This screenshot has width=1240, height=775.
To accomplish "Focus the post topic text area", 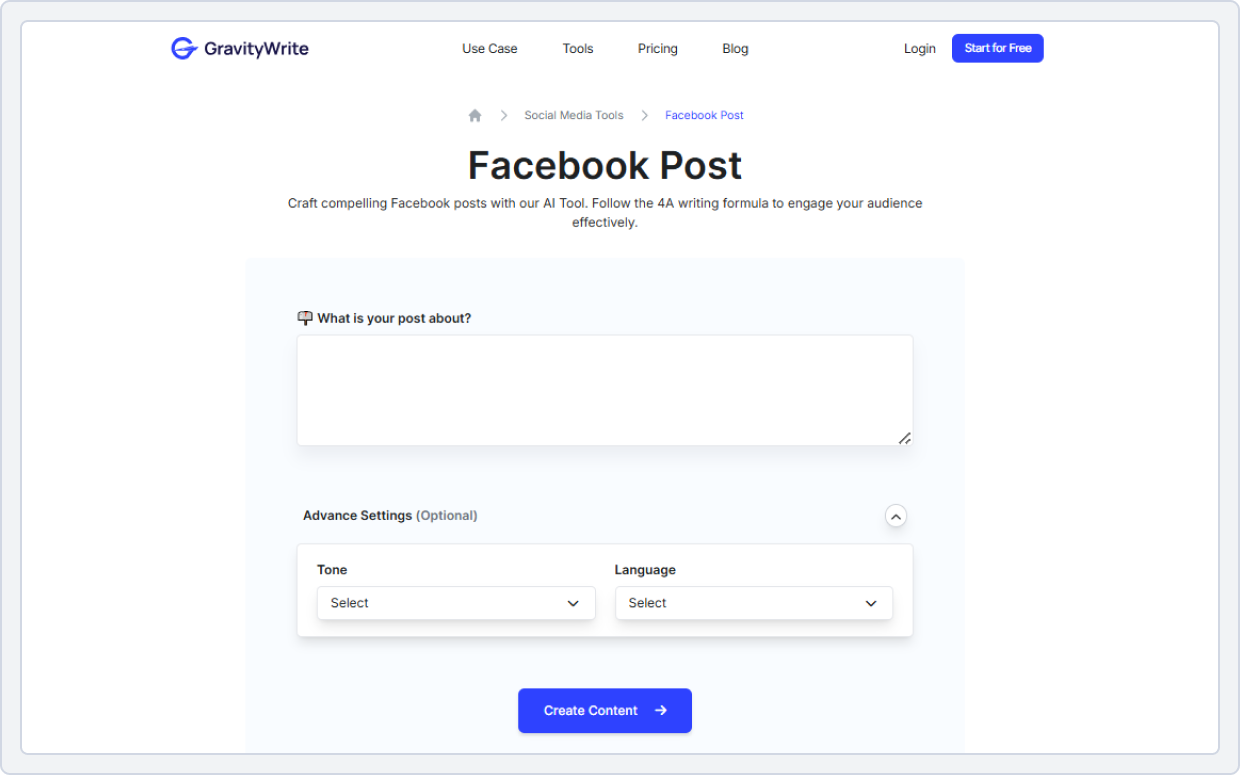I will (x=605, y=390).
